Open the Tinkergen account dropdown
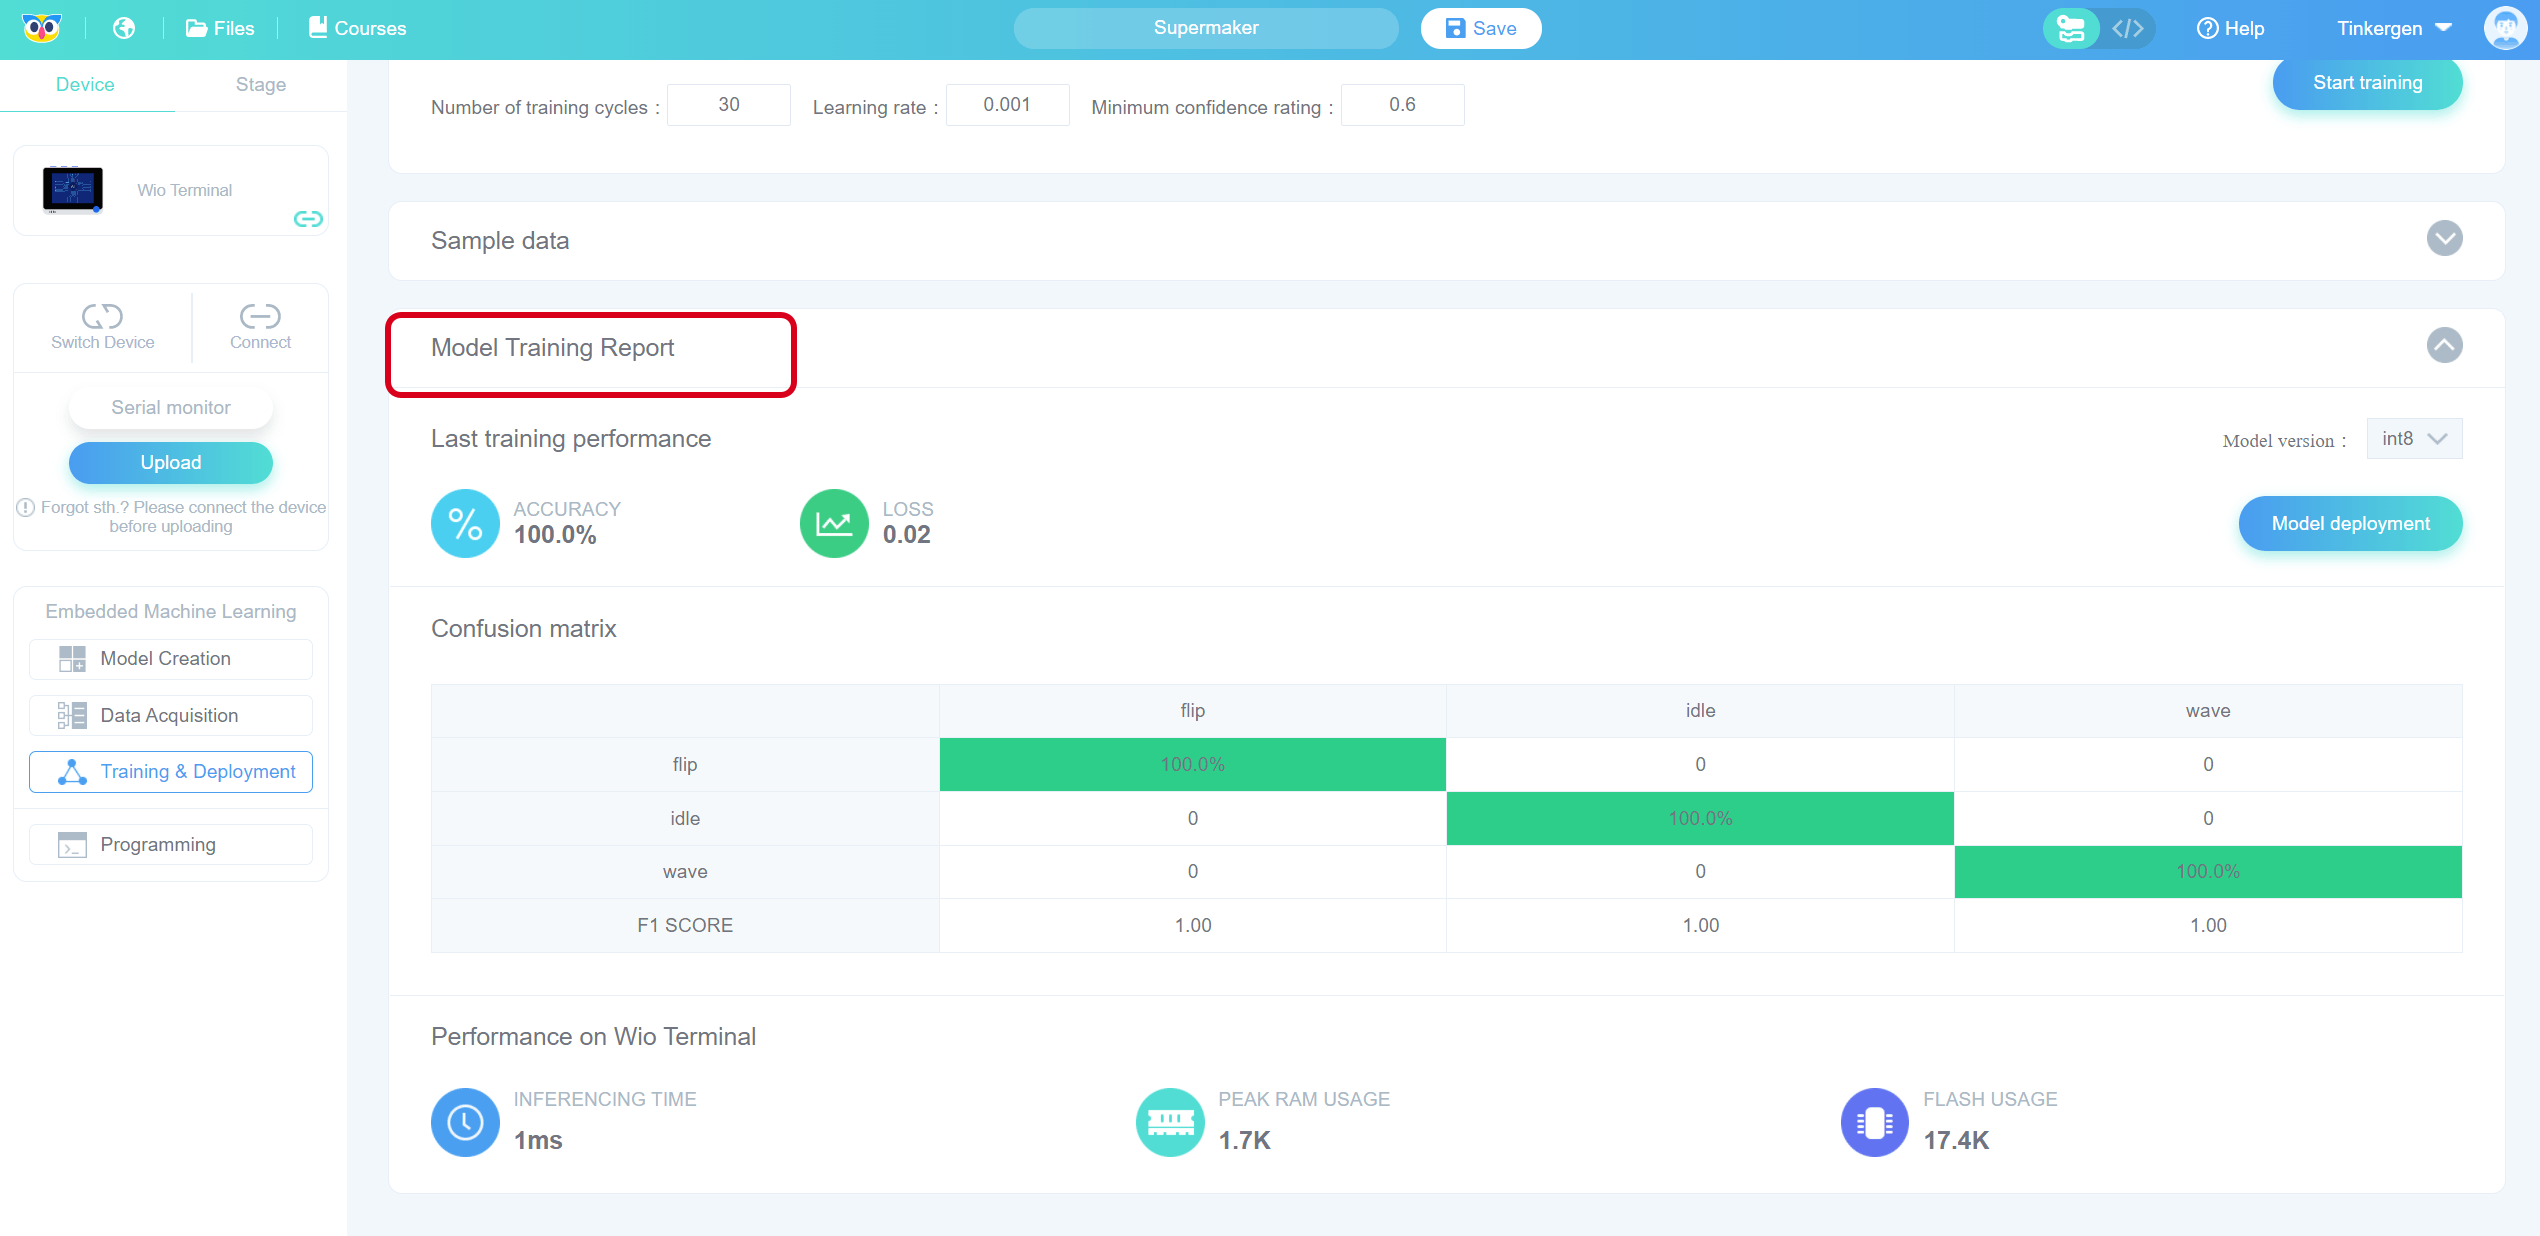This screenshot has height=1236, width=2540. coord(2394,28)
